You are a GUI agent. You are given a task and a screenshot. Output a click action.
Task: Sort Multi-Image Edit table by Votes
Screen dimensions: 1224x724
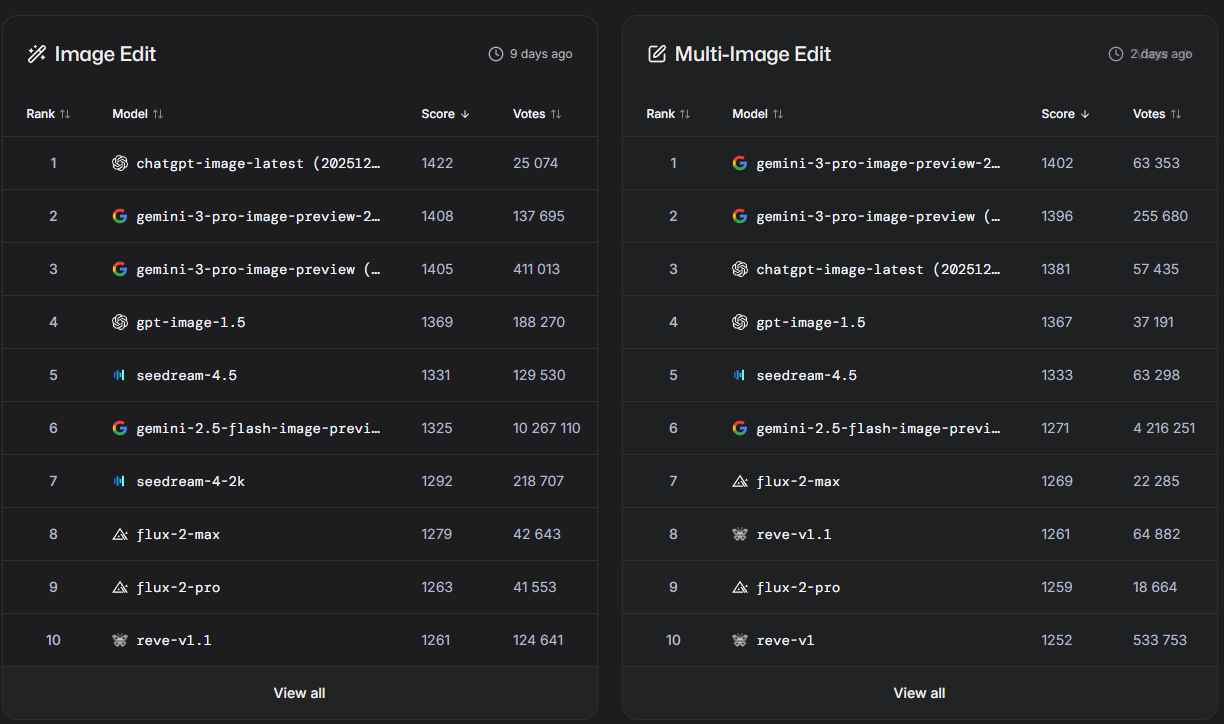1157,114
